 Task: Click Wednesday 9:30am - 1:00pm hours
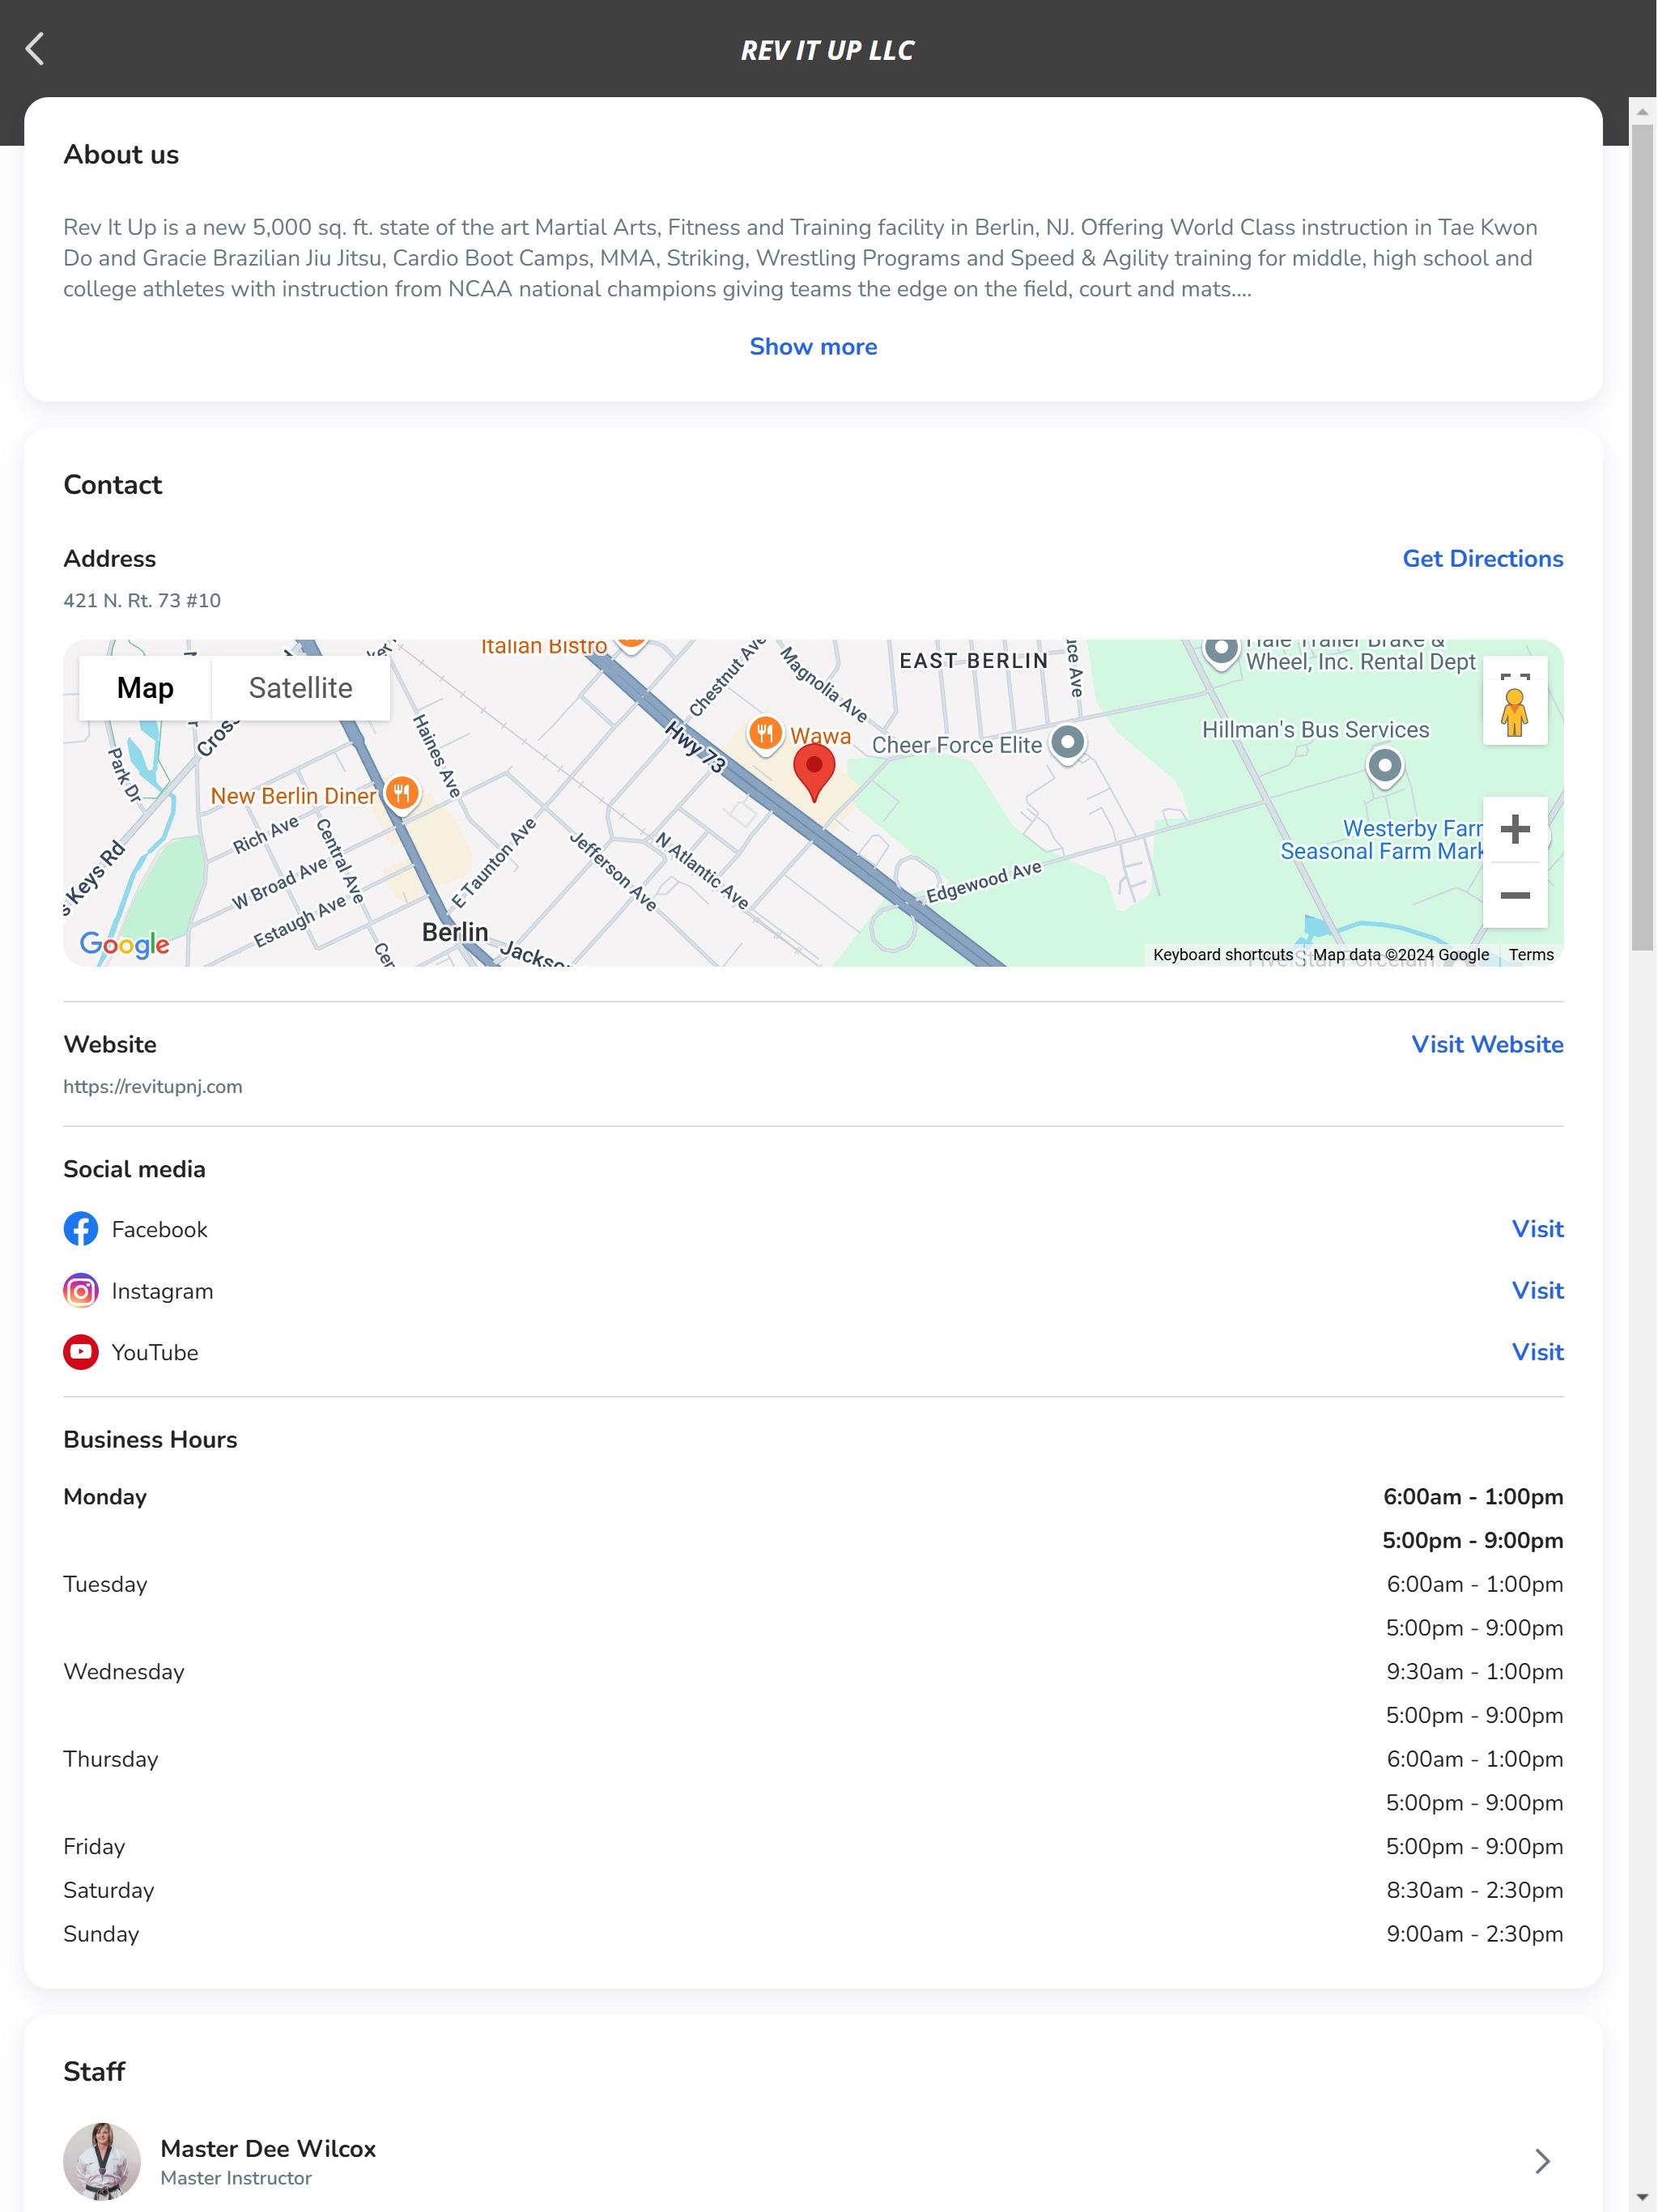[1474, 1672]
